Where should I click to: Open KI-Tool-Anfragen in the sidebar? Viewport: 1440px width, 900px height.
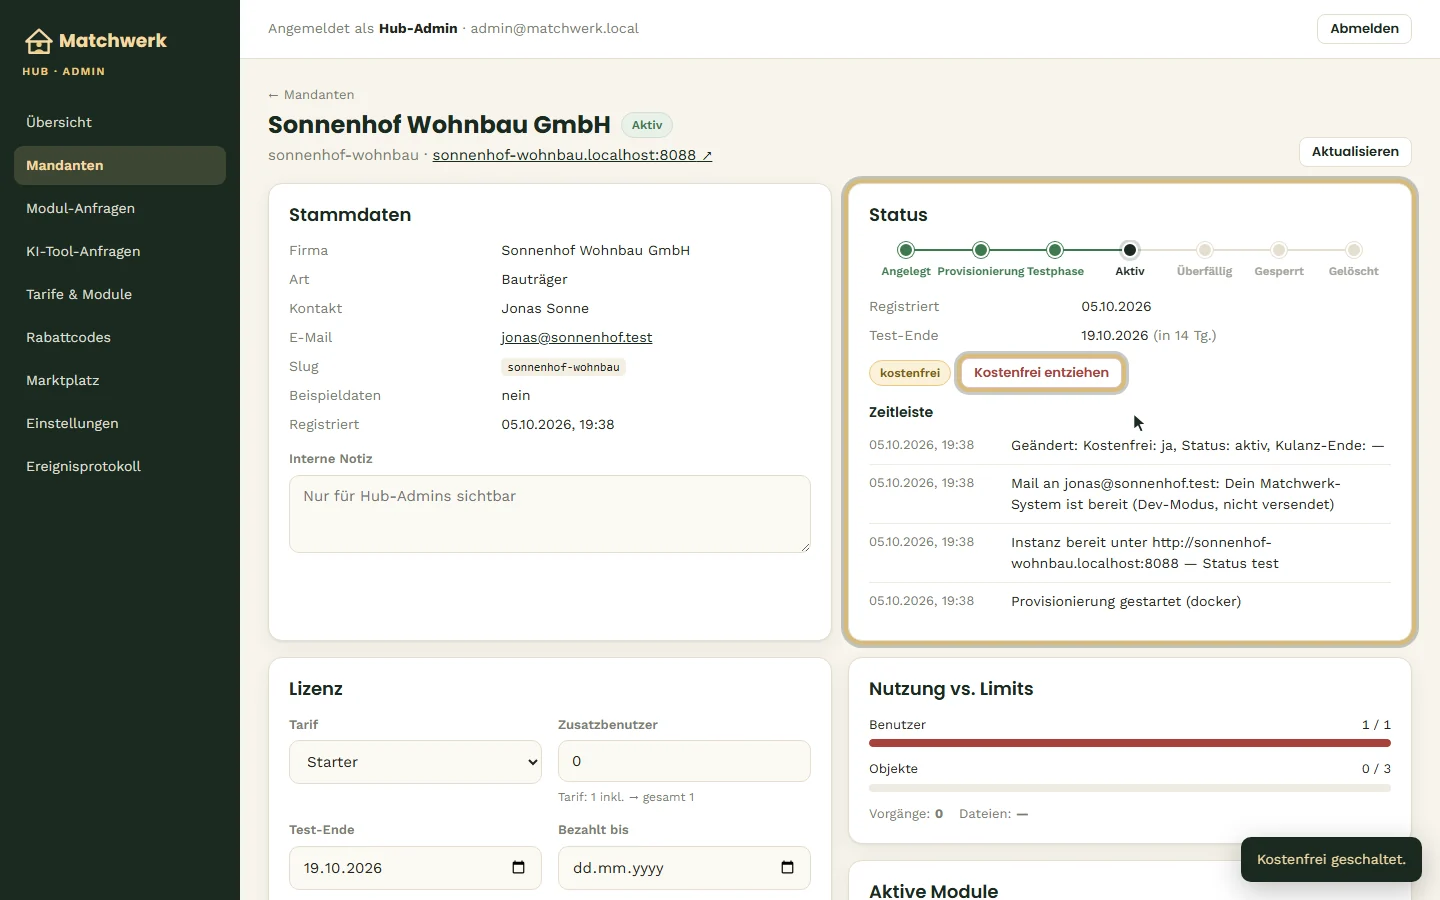120,251
